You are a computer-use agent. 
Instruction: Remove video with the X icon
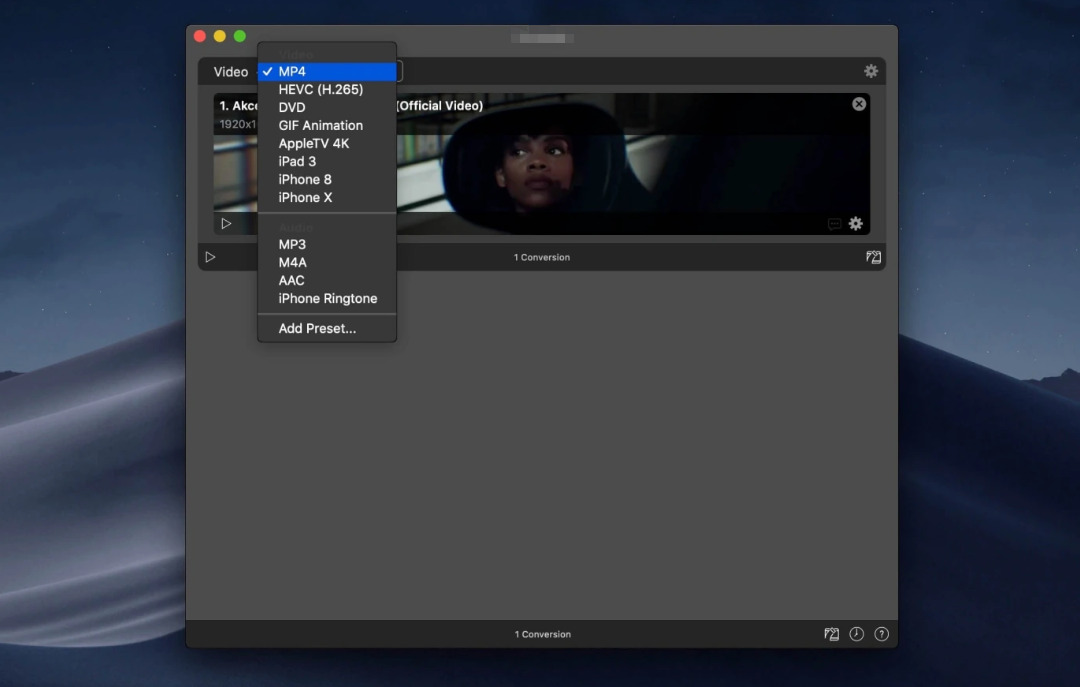tap(859, 104)
